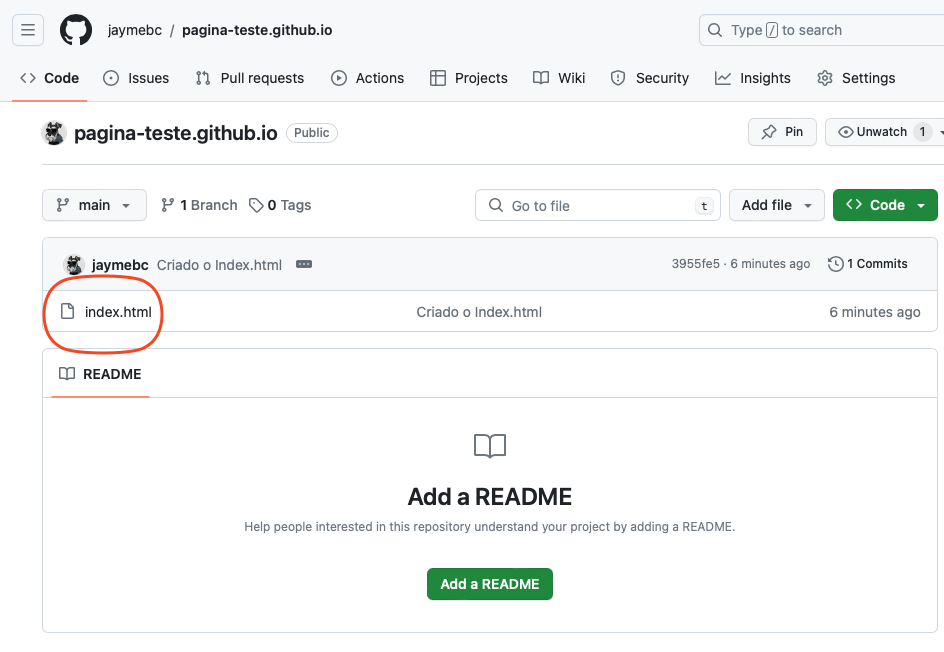Open the 1 Commits history
944x652 pixels.
[x=868, y=264]
